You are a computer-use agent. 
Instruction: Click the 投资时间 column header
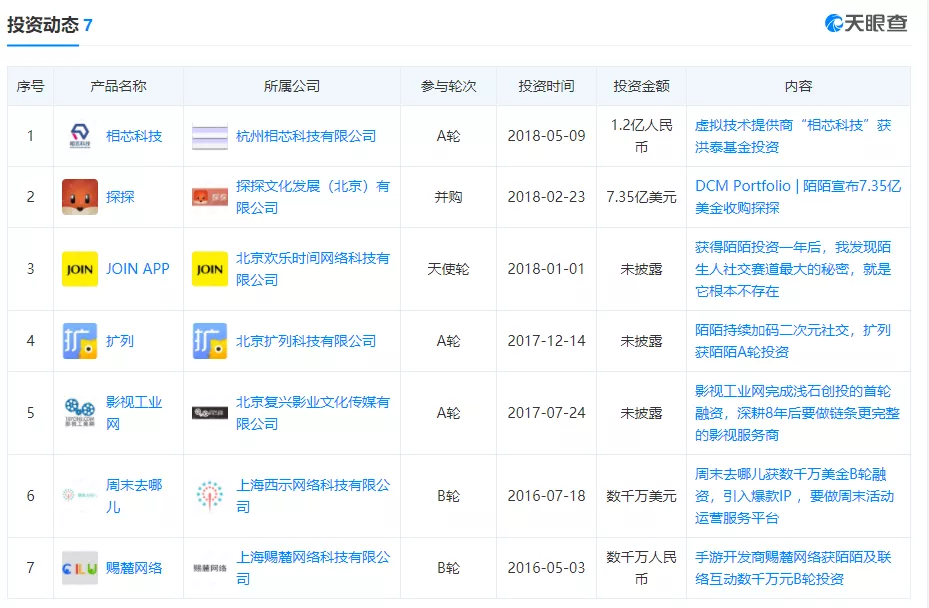point(546,86)
